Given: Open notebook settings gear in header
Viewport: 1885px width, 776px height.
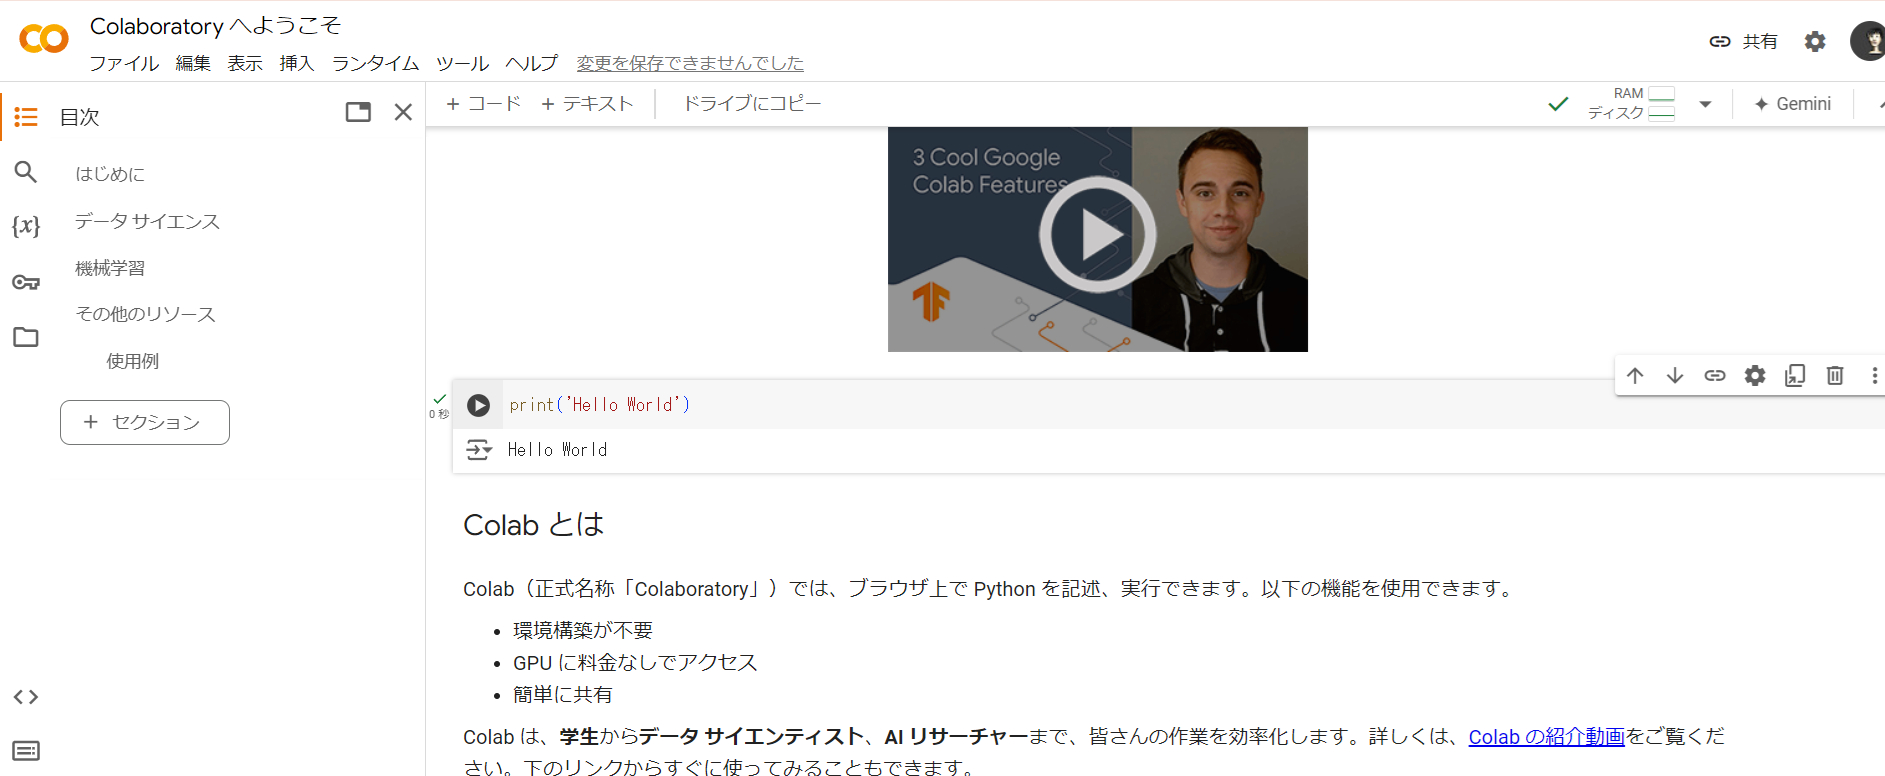Looking at the screenshot, I should pos(1815,41).
